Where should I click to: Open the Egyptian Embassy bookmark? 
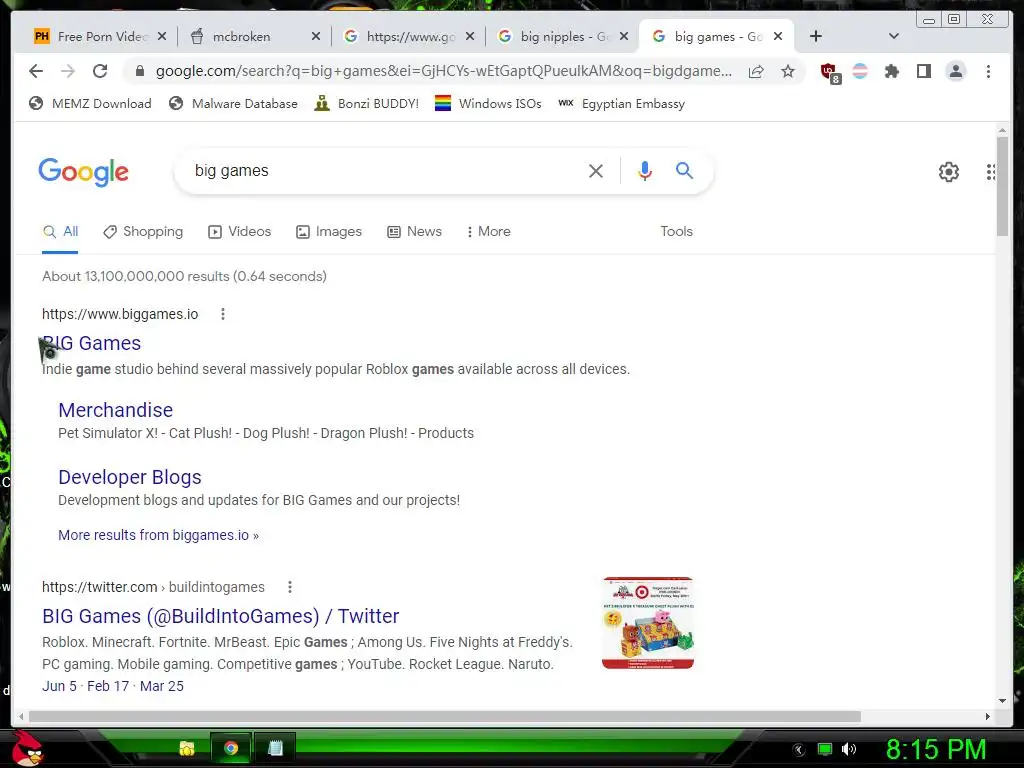622,104
